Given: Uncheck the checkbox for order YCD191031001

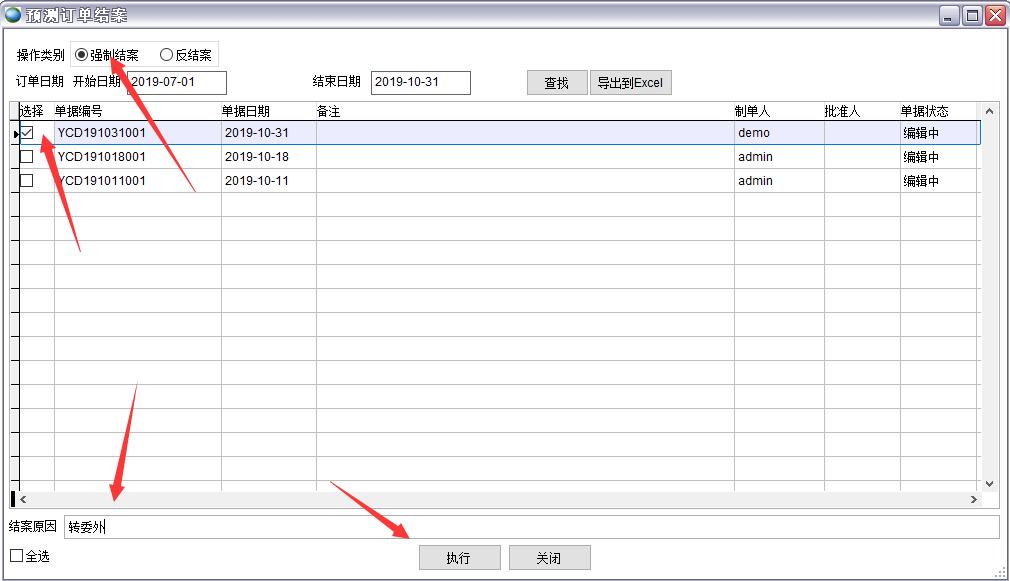Looking at the screenshot, I should (x=27, y=132).
